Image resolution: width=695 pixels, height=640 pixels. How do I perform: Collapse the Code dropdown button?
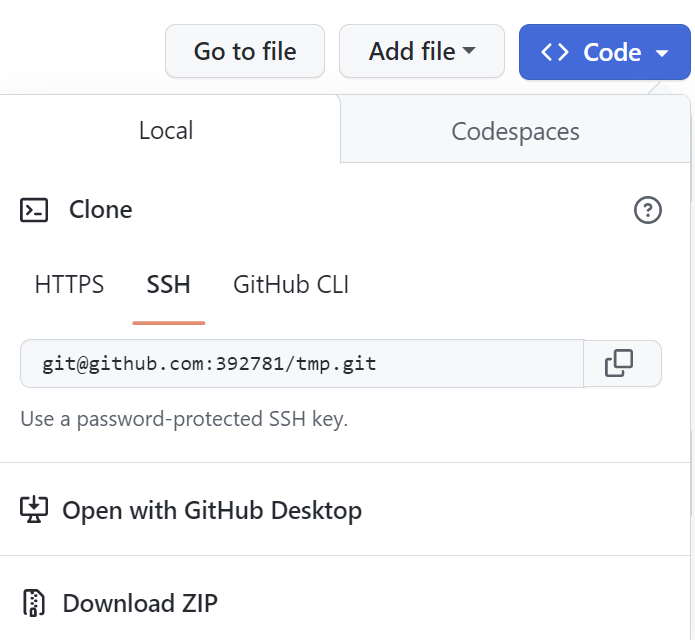(605, 52)
